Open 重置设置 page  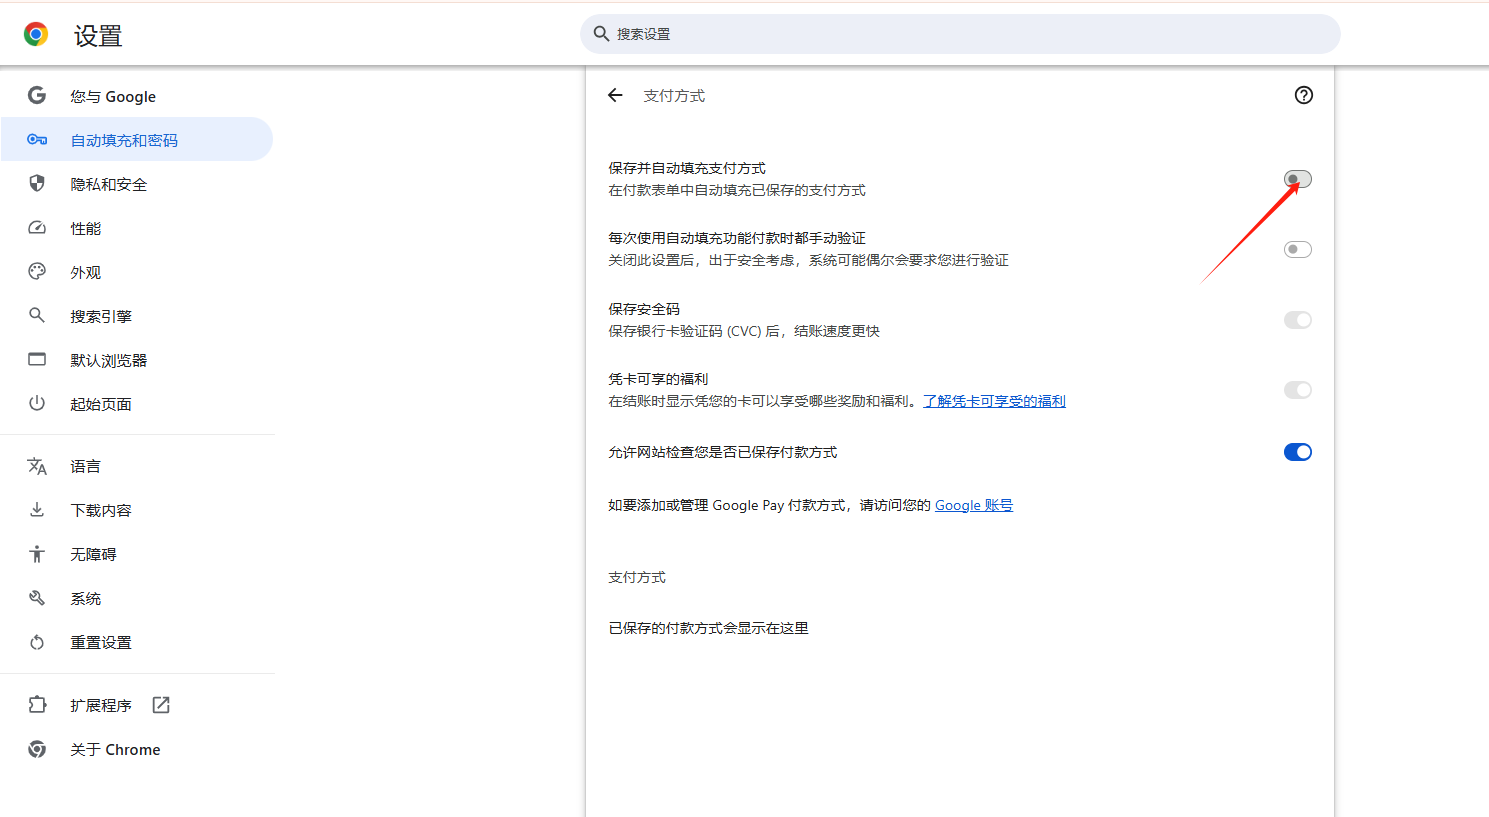pos(137,642)
